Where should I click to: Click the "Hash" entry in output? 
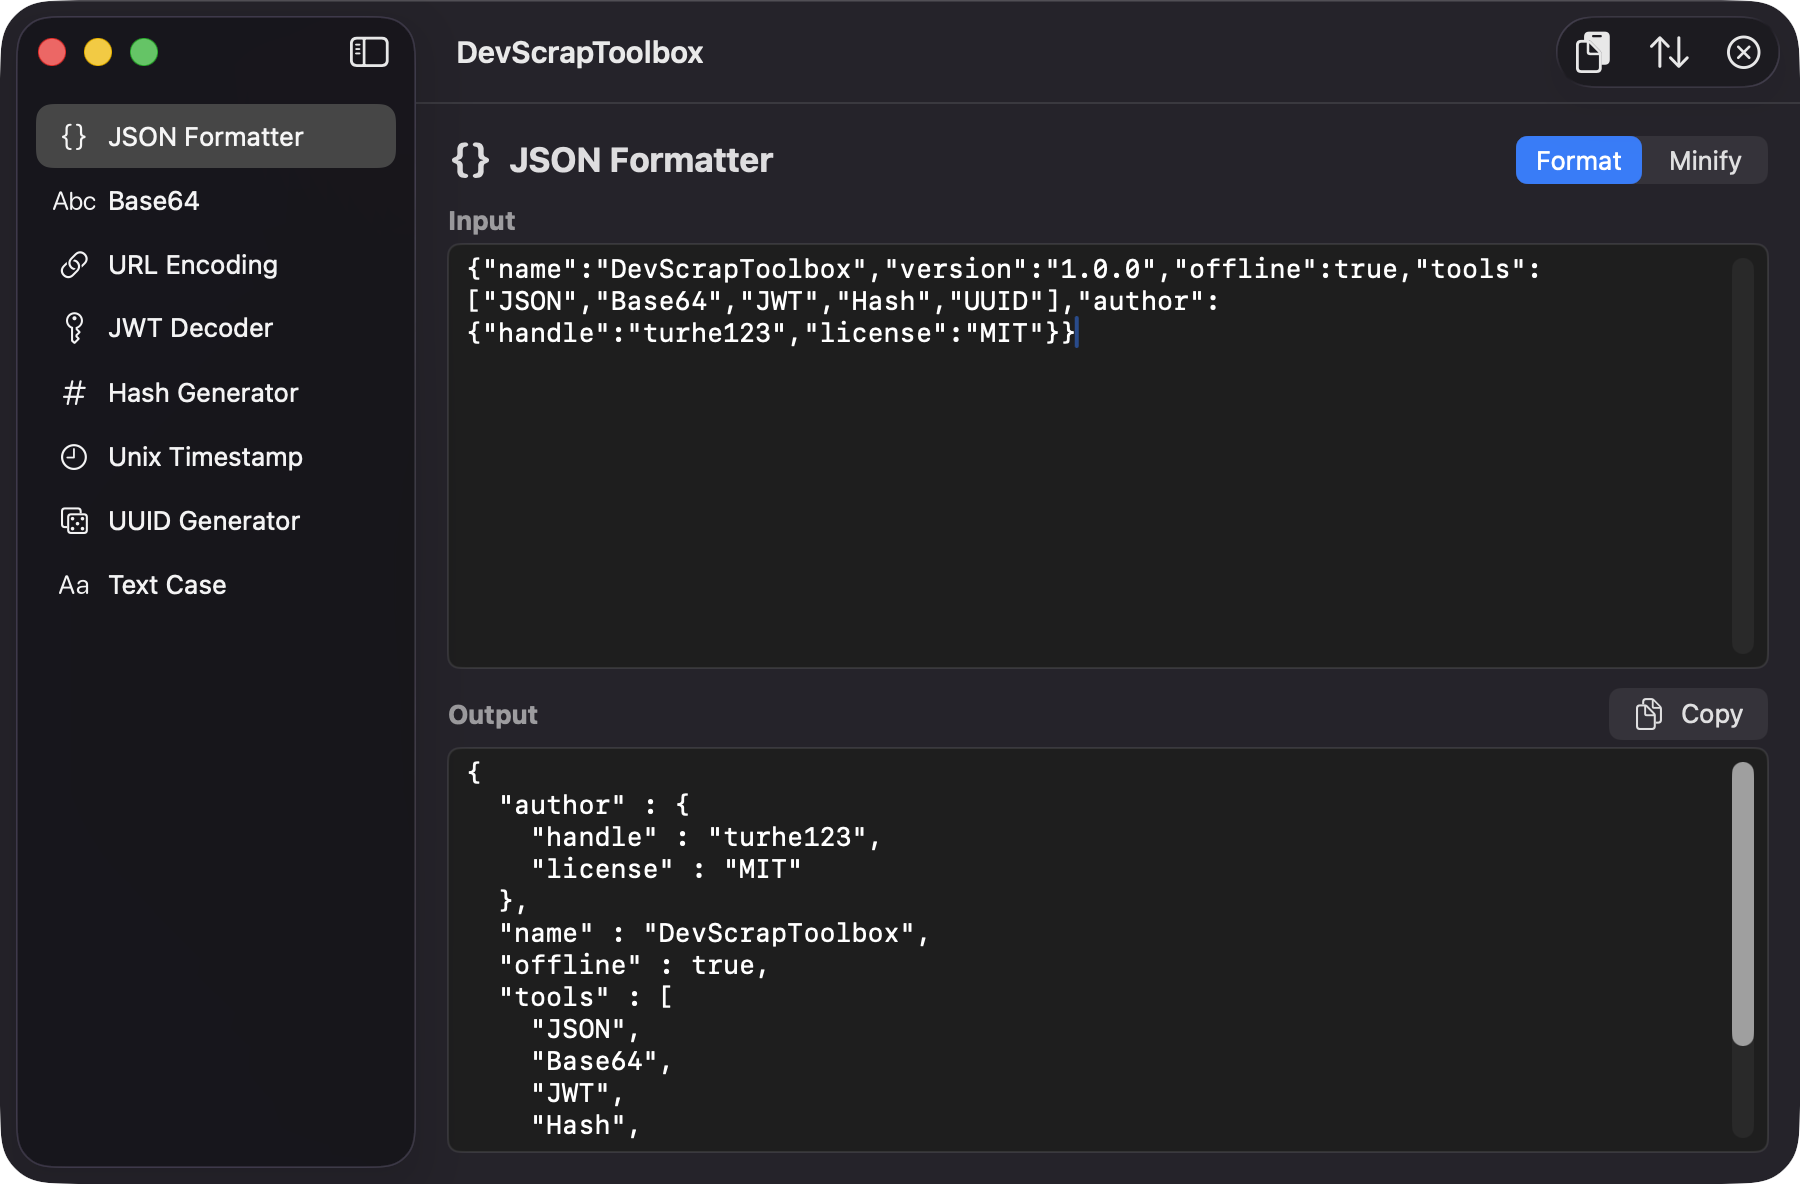(x=586, y=1125)
